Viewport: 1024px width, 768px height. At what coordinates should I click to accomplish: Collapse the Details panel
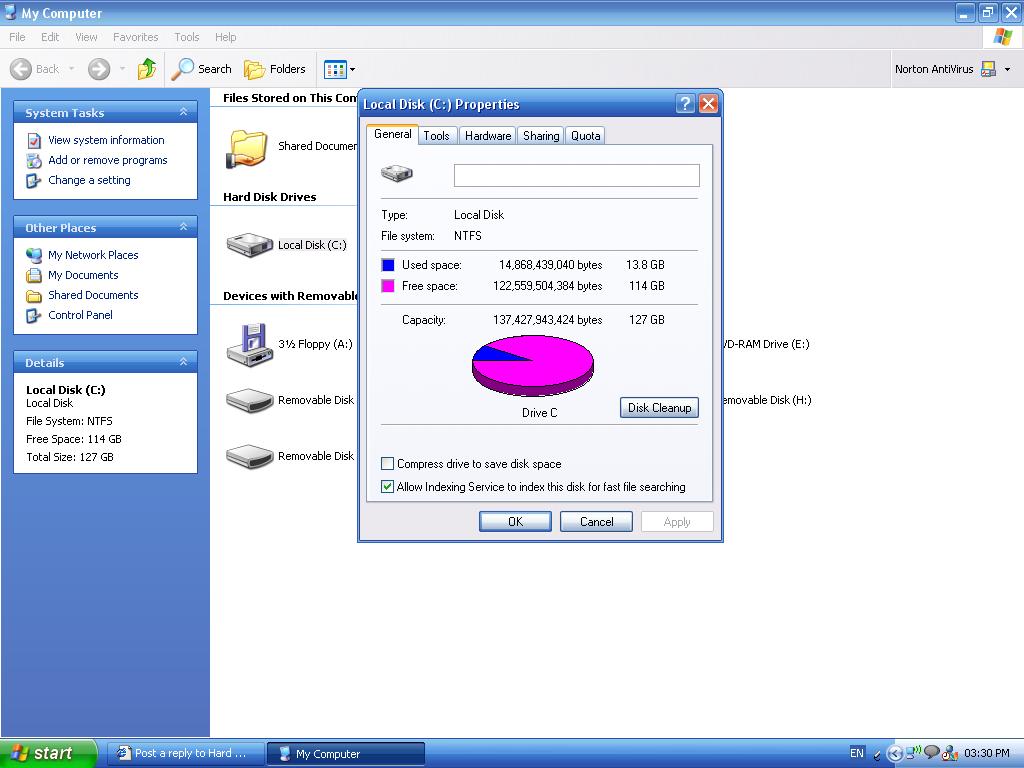pos(183,363)
